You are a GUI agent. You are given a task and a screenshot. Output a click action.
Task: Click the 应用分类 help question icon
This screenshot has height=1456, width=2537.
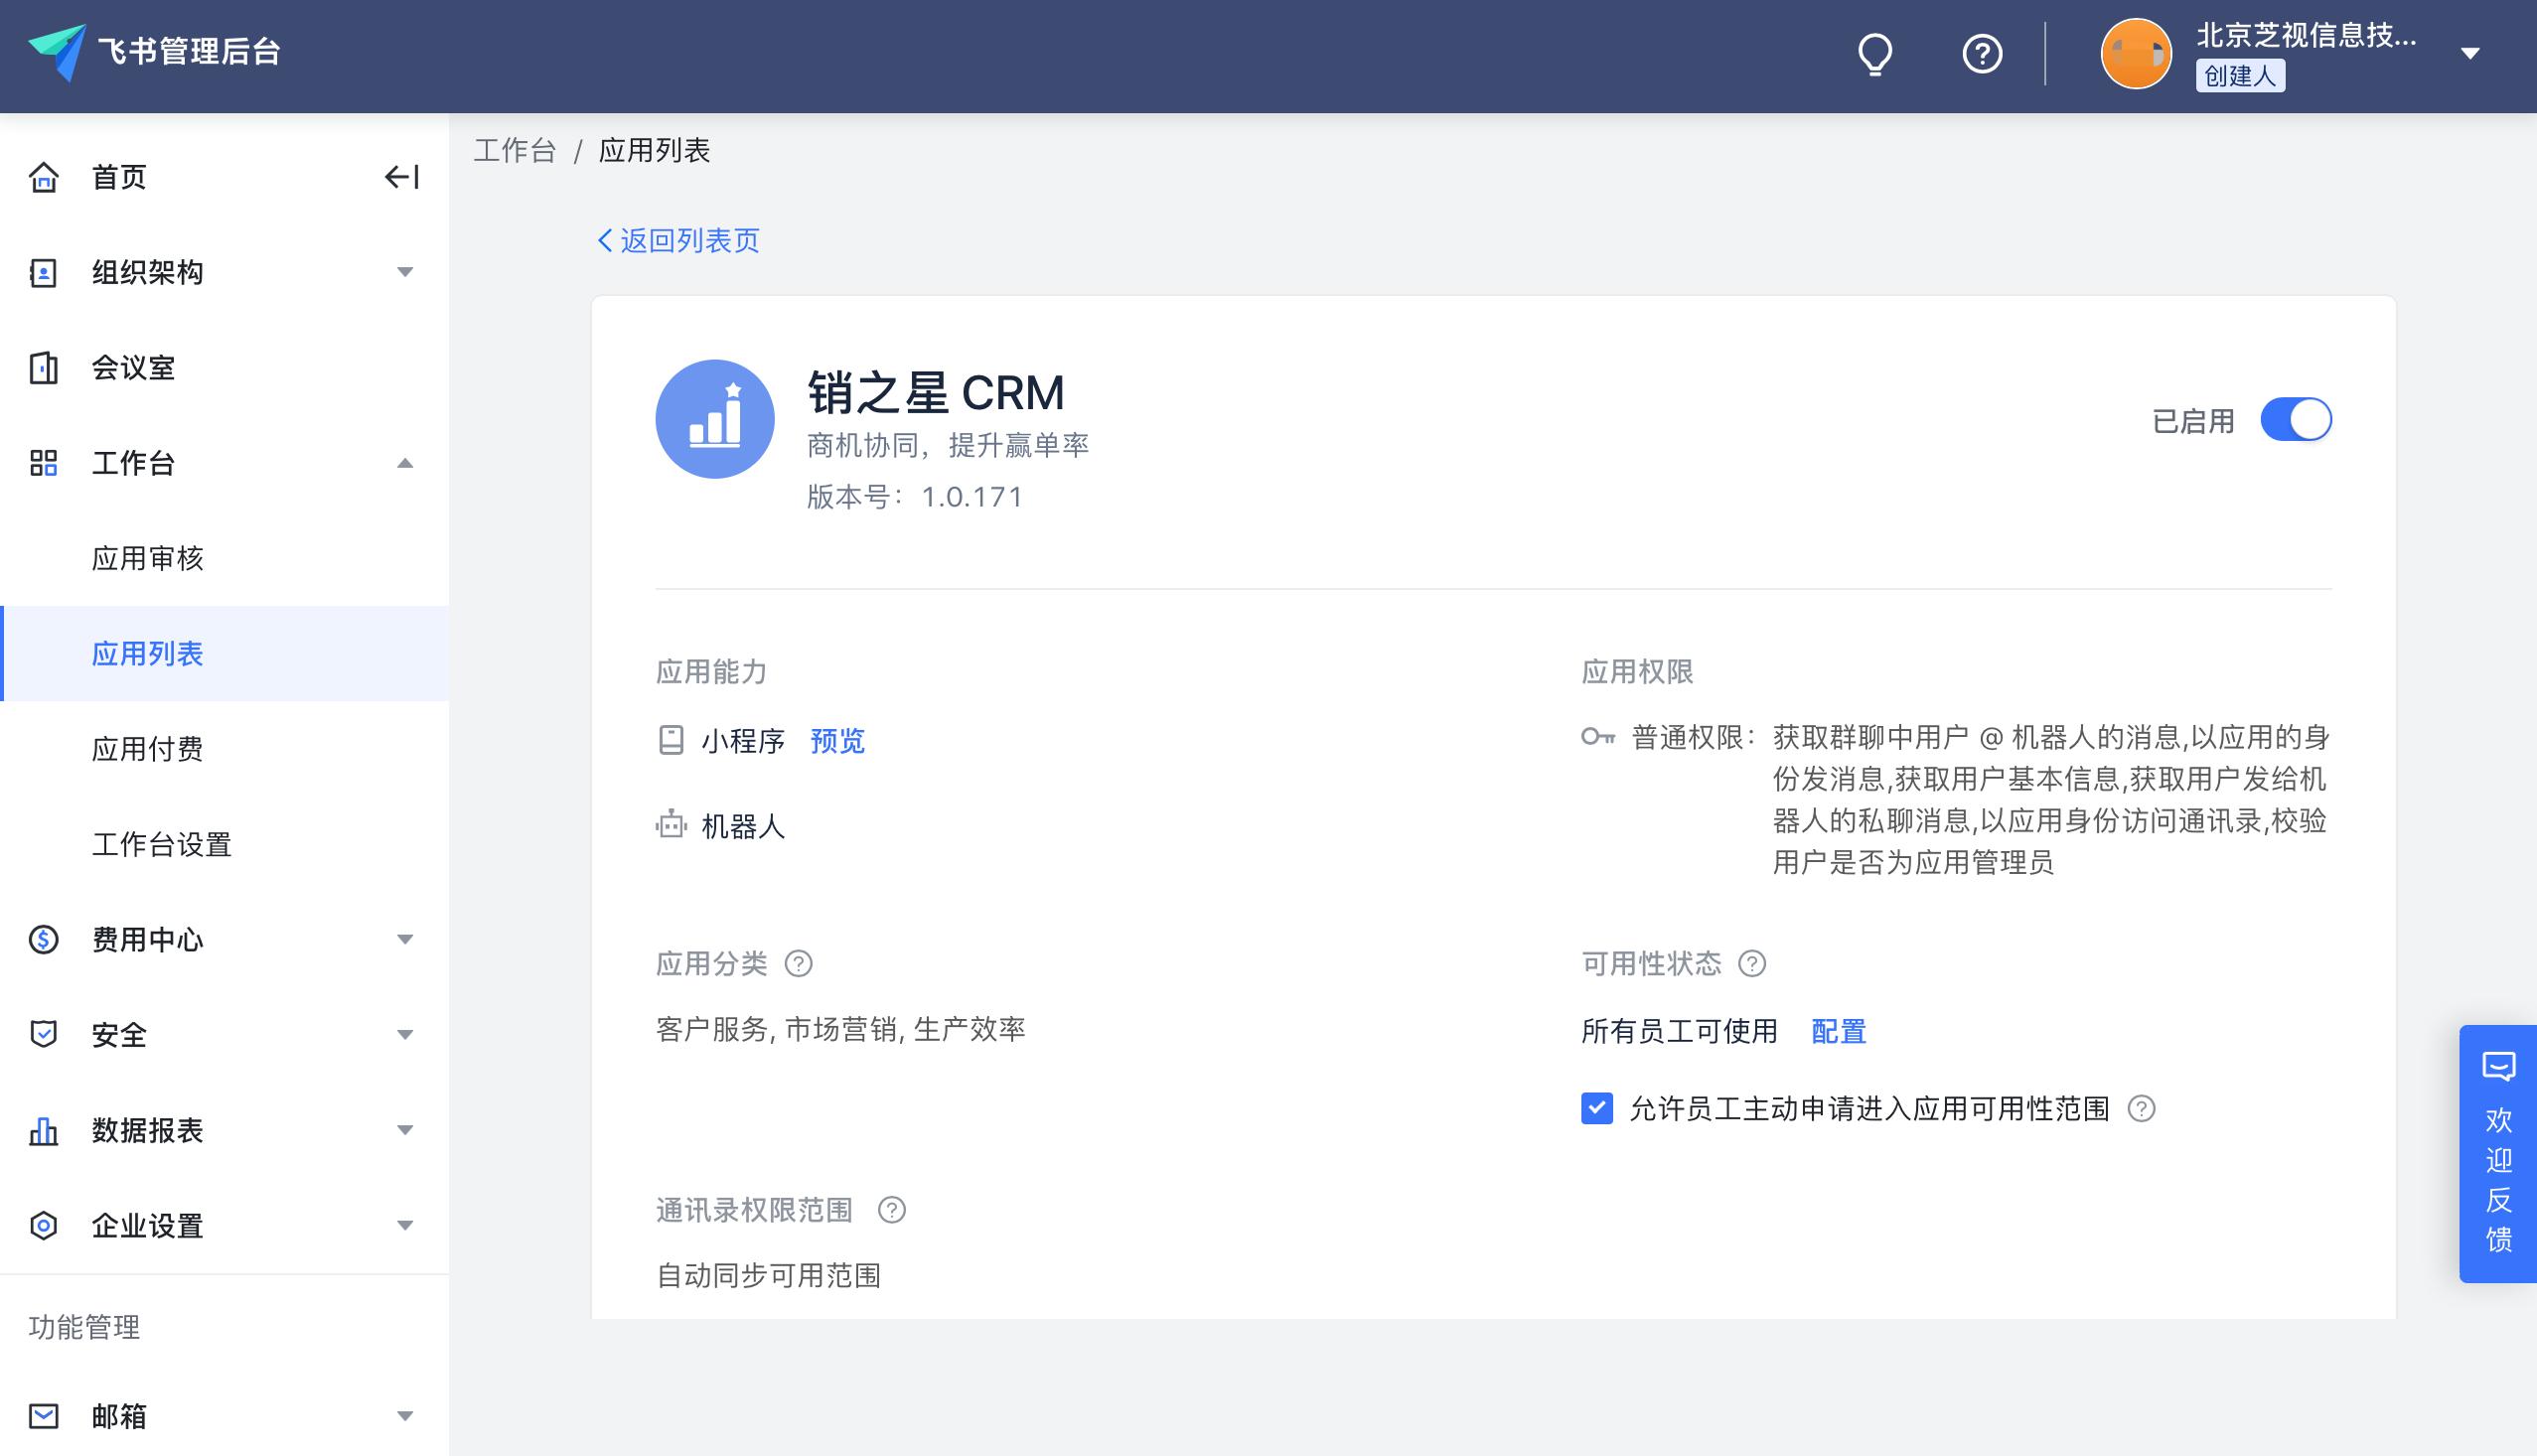[x=797, y=963]
